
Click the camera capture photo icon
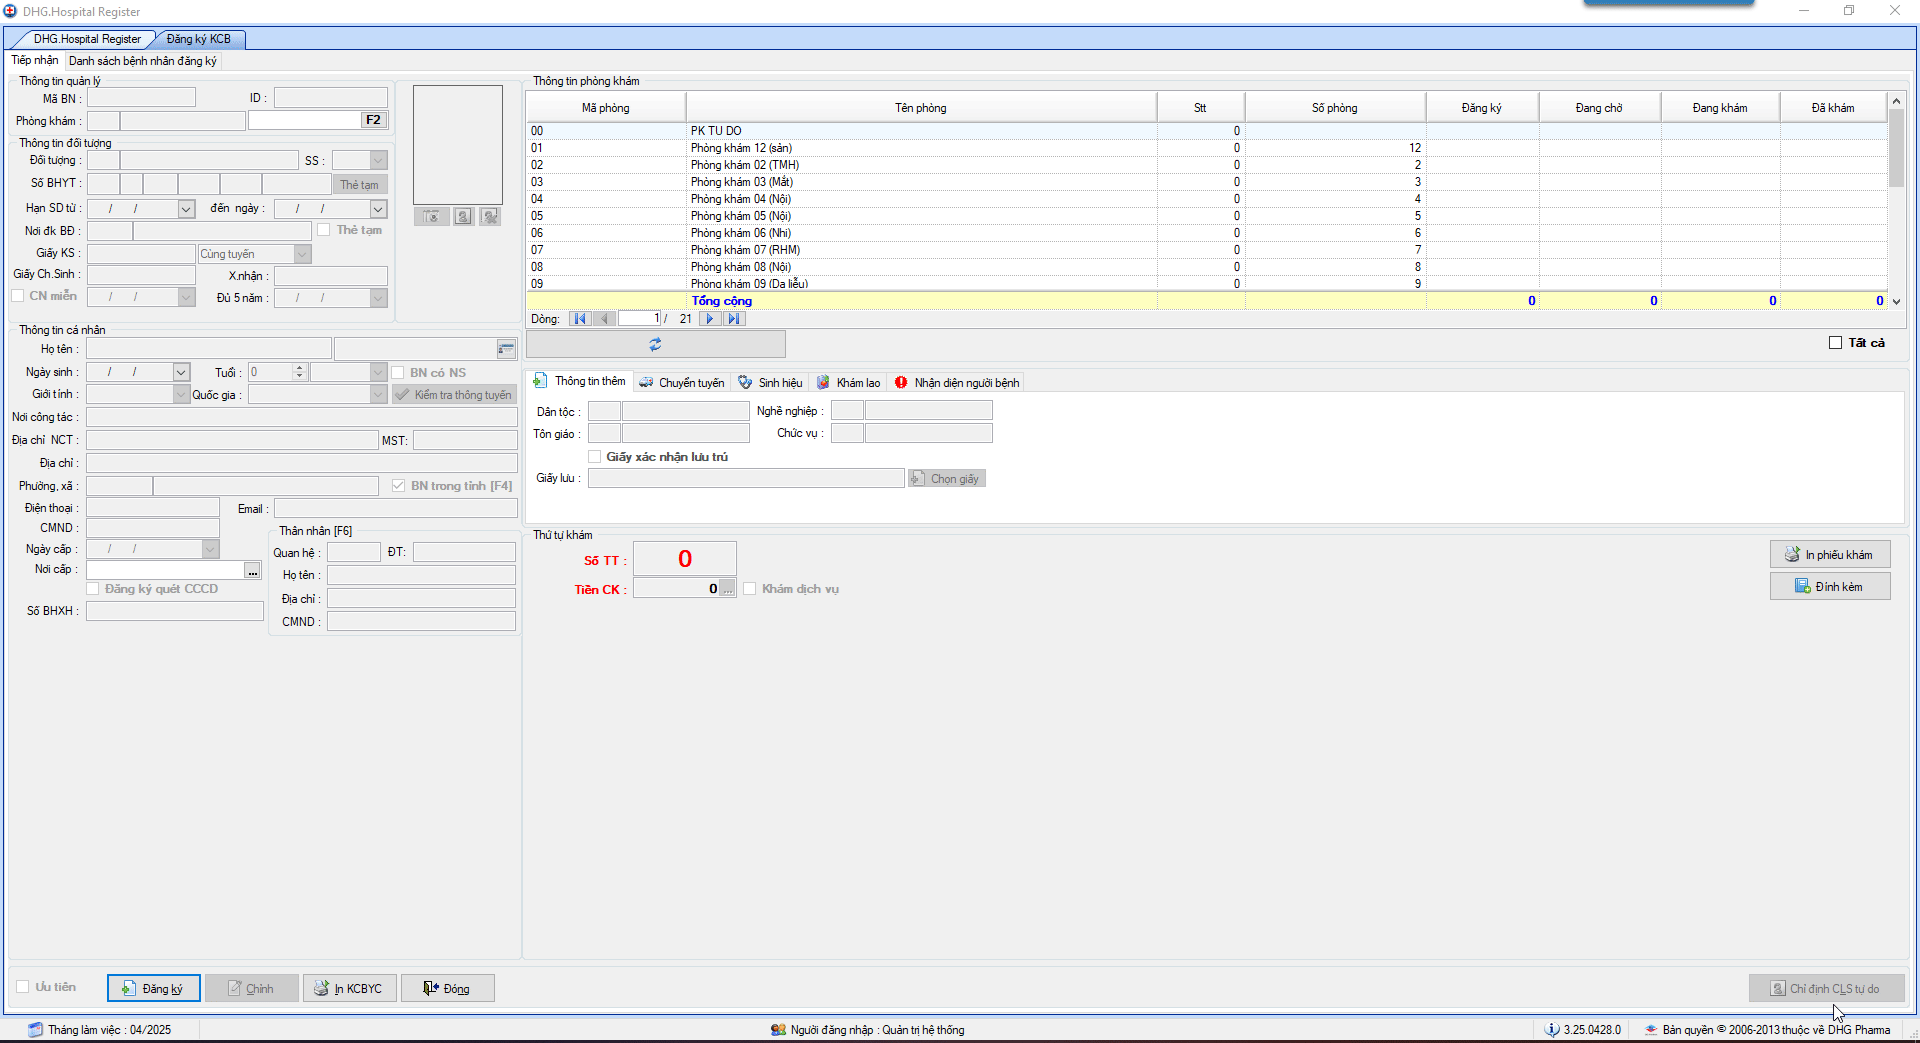[x=431, y=216]
